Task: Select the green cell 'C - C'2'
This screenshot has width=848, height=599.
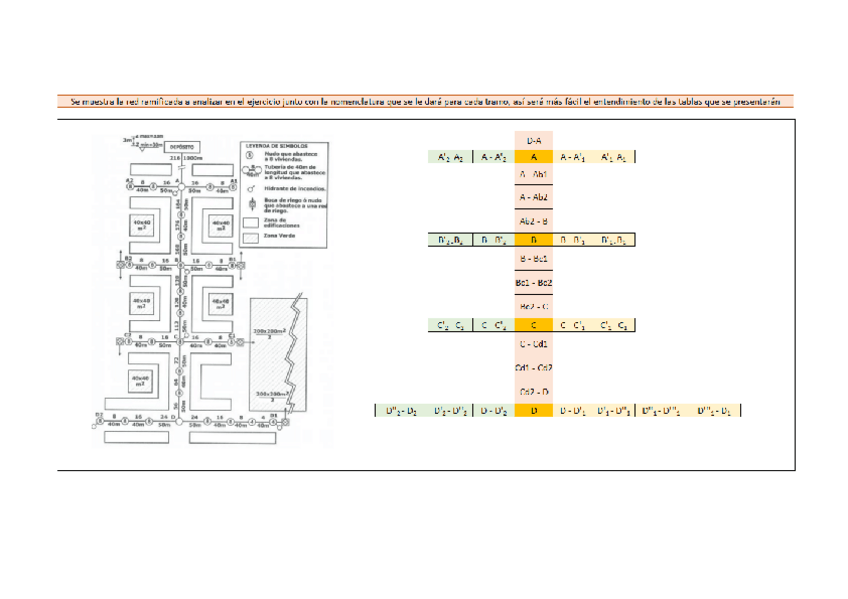Action: click(493, 325)
